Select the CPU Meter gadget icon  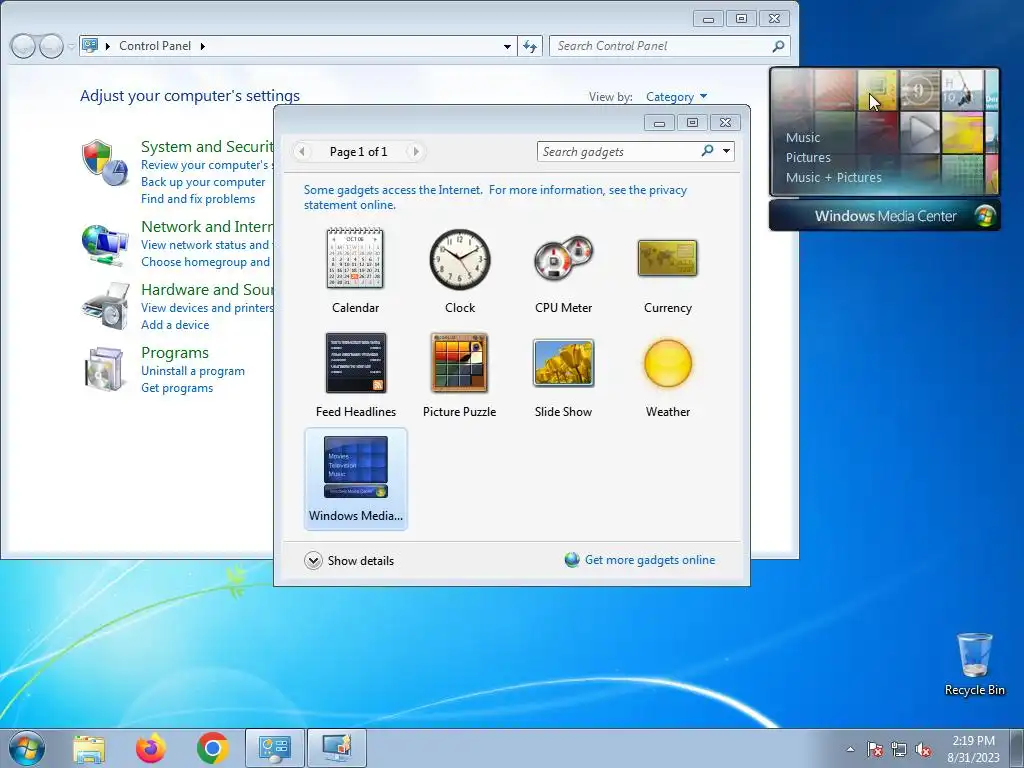(564, 259)
